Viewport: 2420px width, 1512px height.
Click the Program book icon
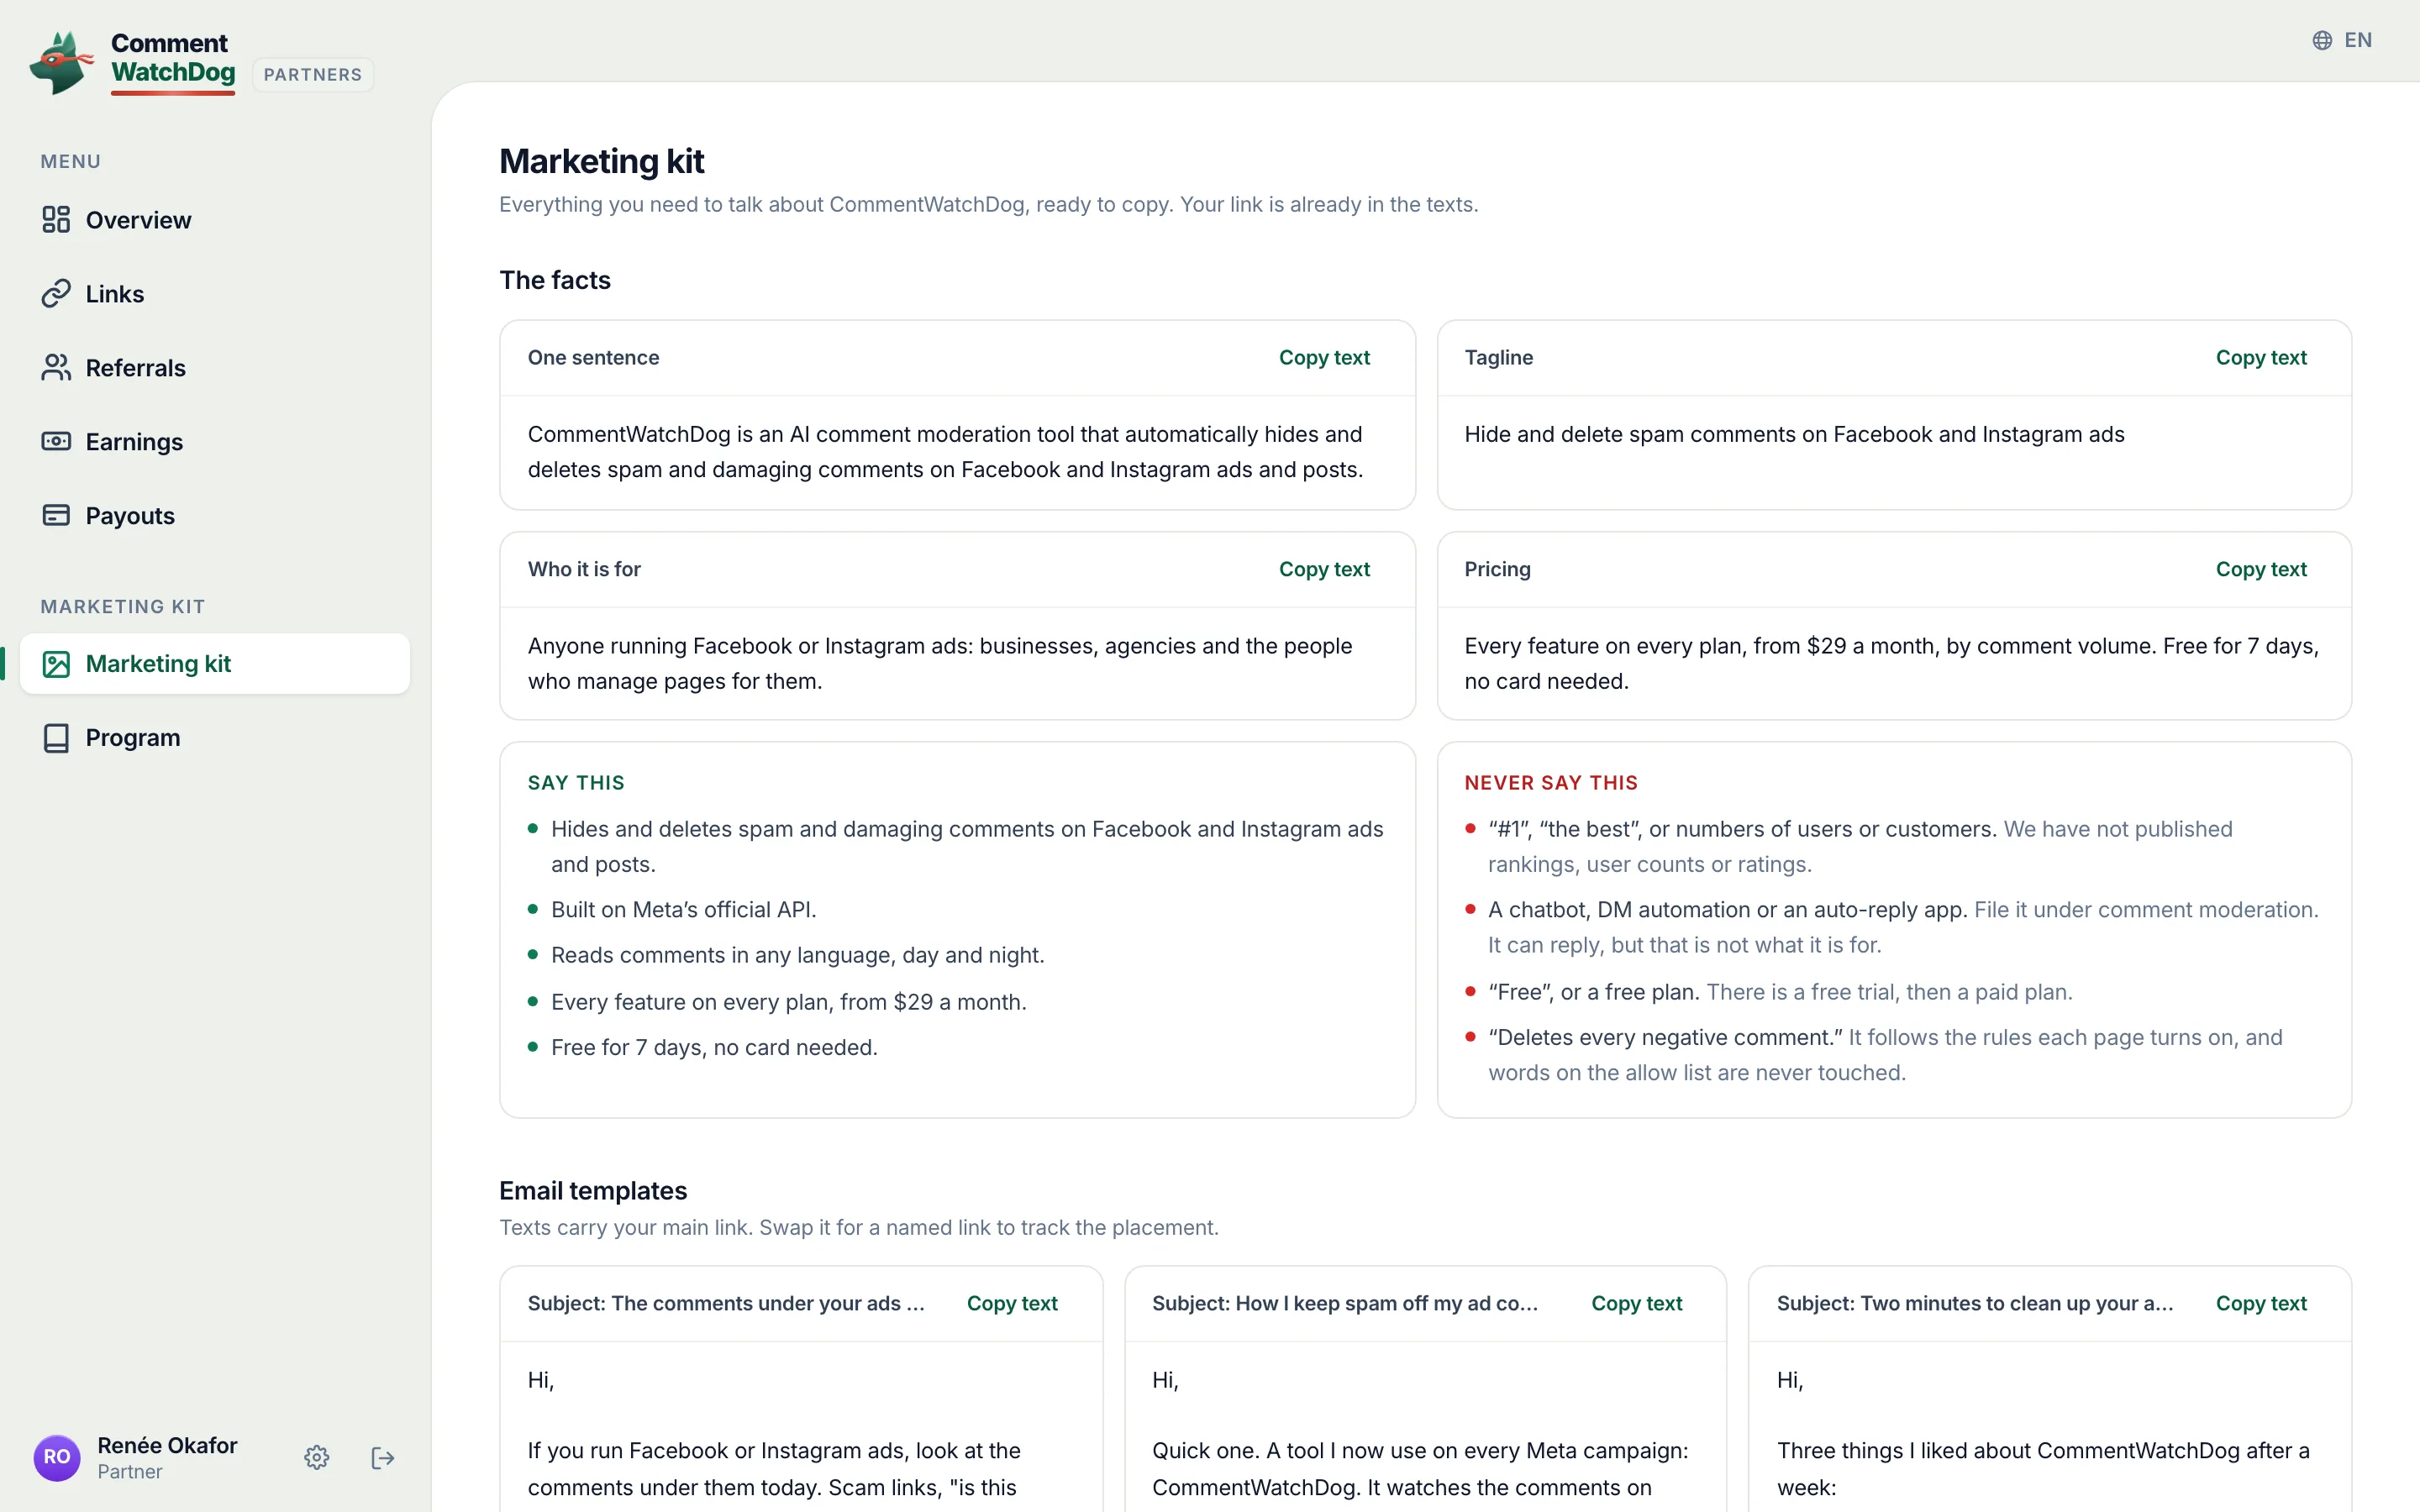[56, 738]
